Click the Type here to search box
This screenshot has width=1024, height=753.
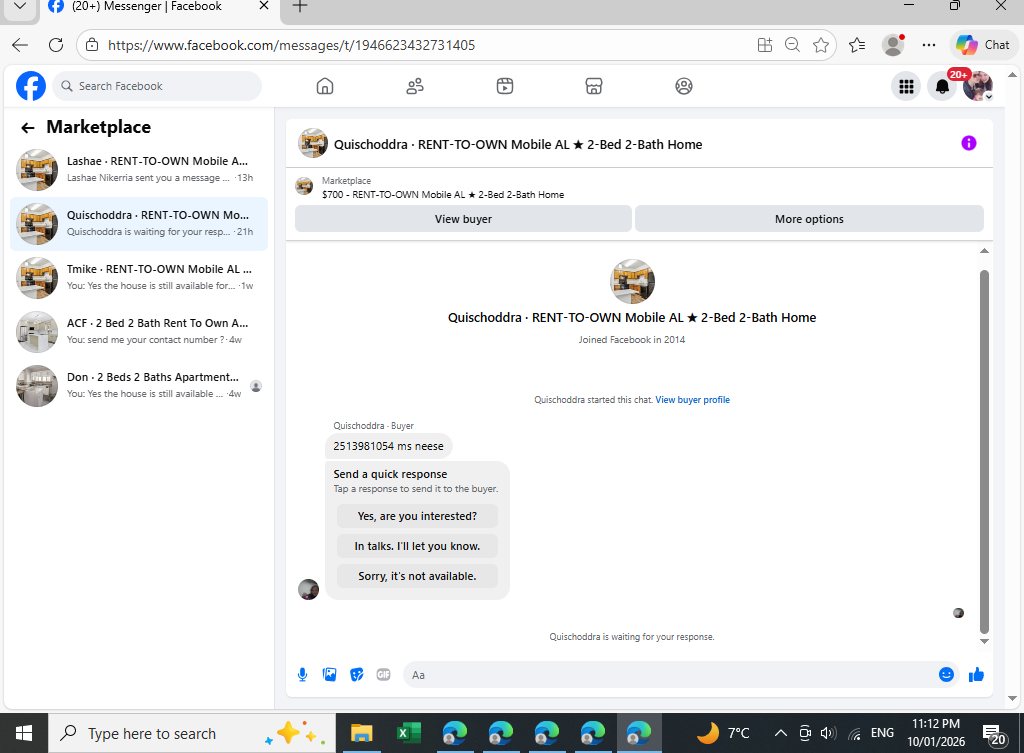191,733
